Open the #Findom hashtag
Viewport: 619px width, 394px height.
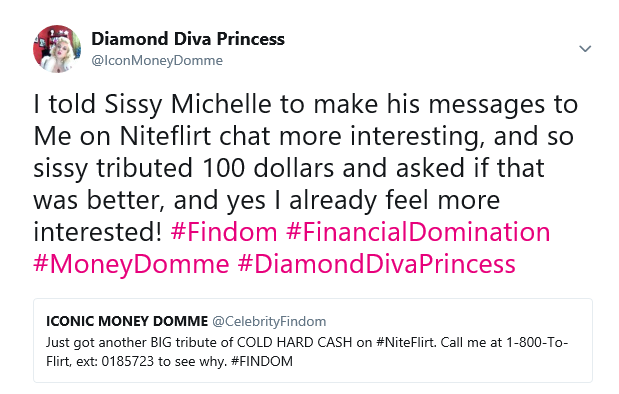[x=224, y=232]
